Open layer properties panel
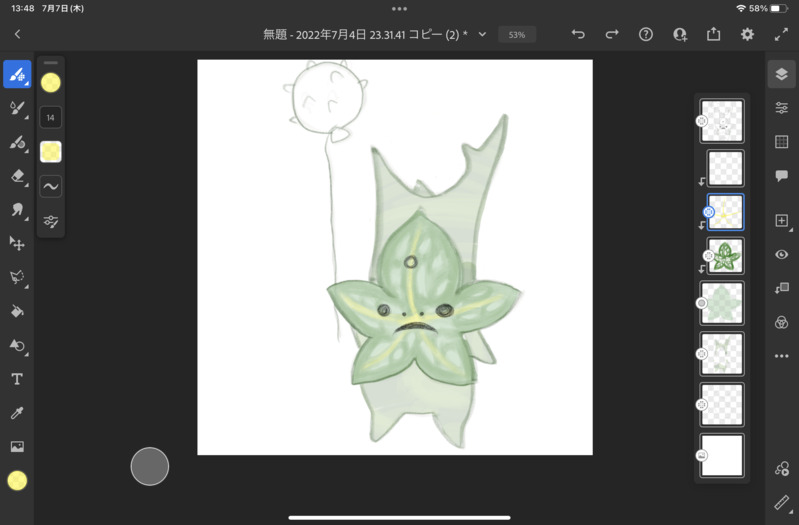 click(781, 108)
